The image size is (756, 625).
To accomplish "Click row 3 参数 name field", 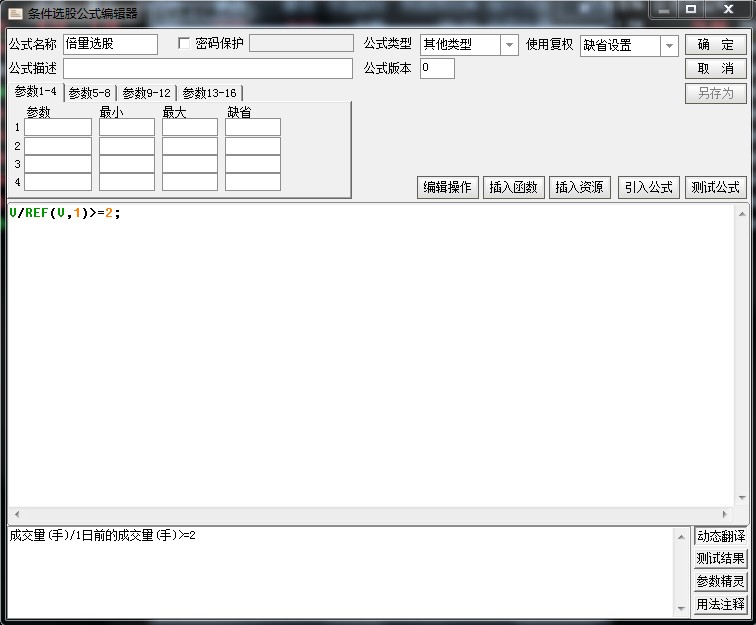I will [x=58, y=164].
